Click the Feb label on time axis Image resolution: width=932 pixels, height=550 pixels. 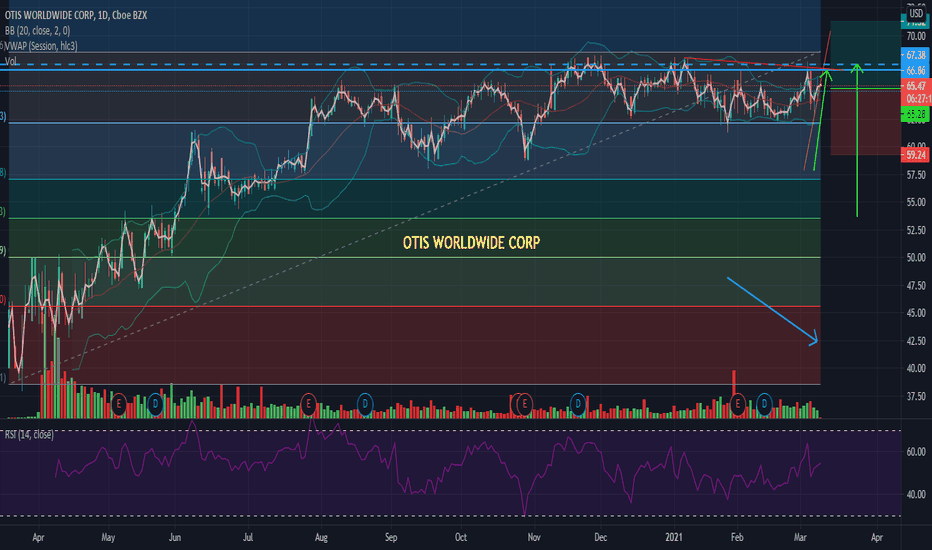(x=737, y=538)
